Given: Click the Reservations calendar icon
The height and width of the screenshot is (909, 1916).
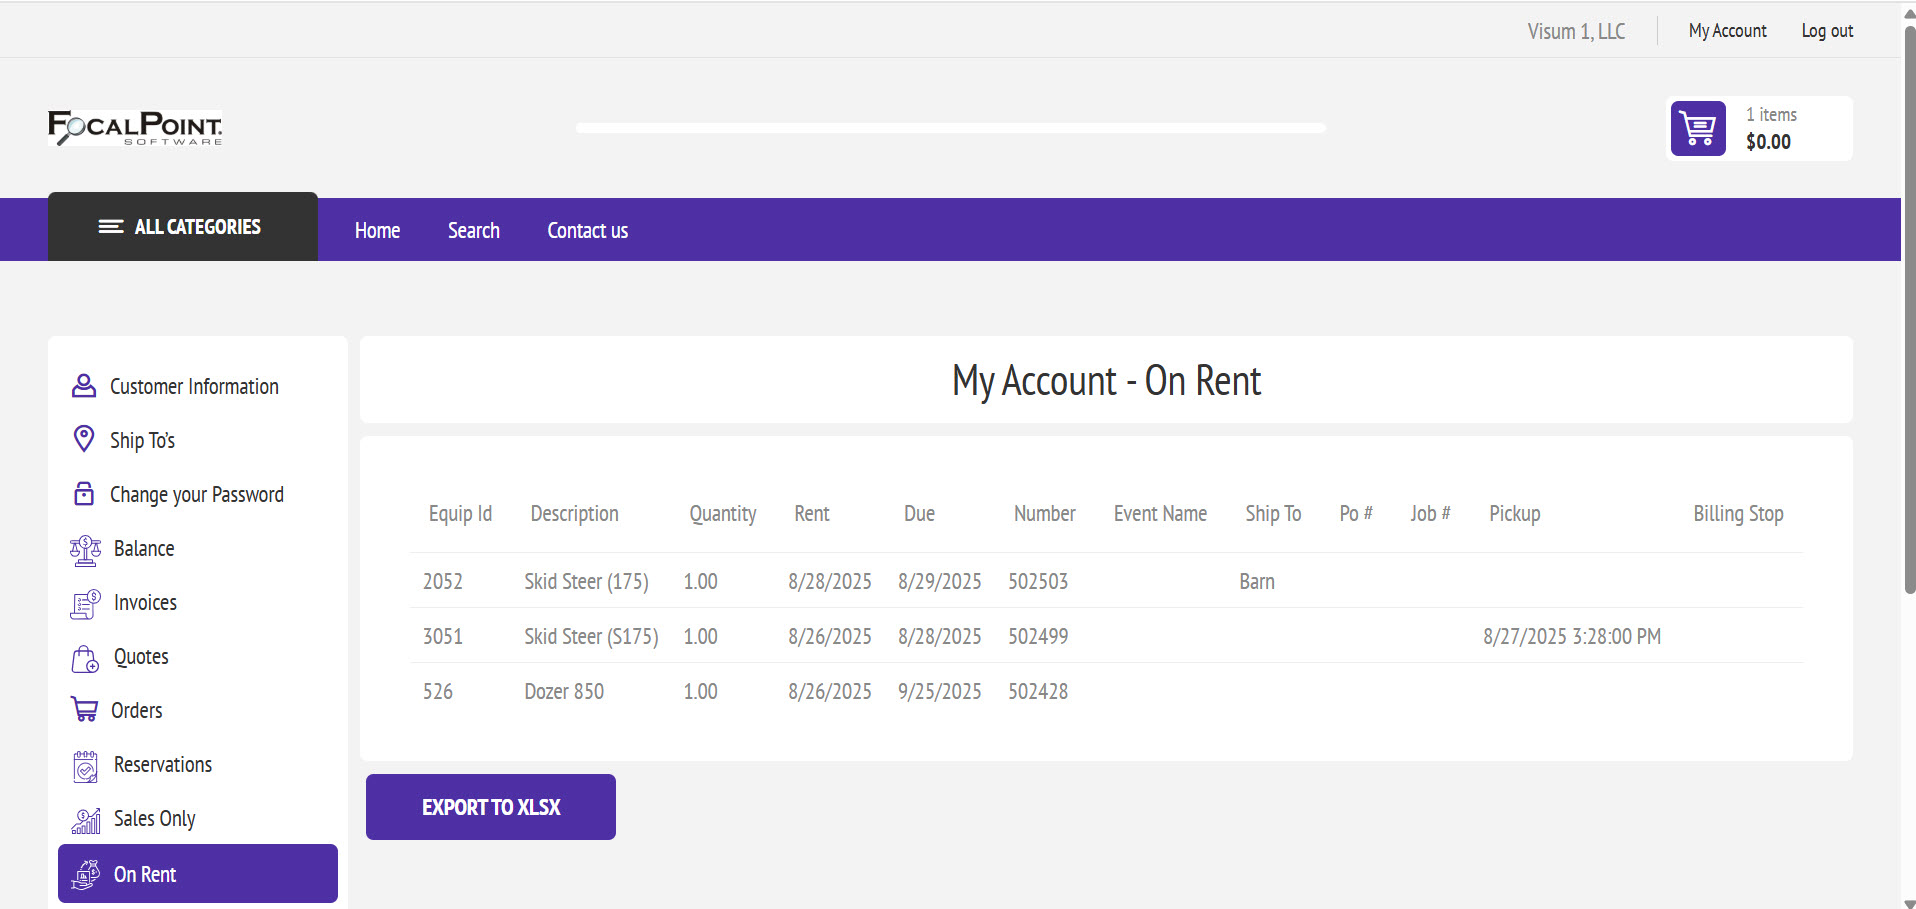Looking at the screenshot, I should click(86, 766).
